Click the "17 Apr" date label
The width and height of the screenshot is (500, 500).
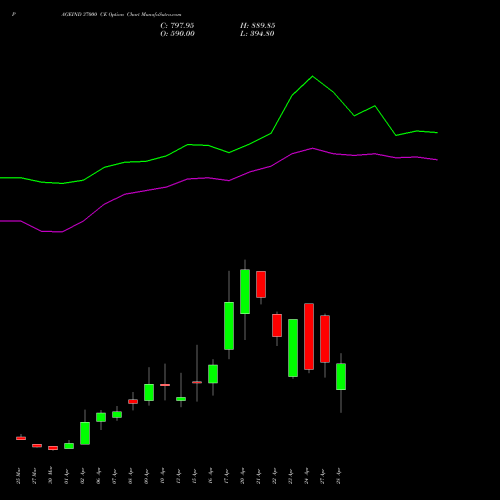[227, 476]
